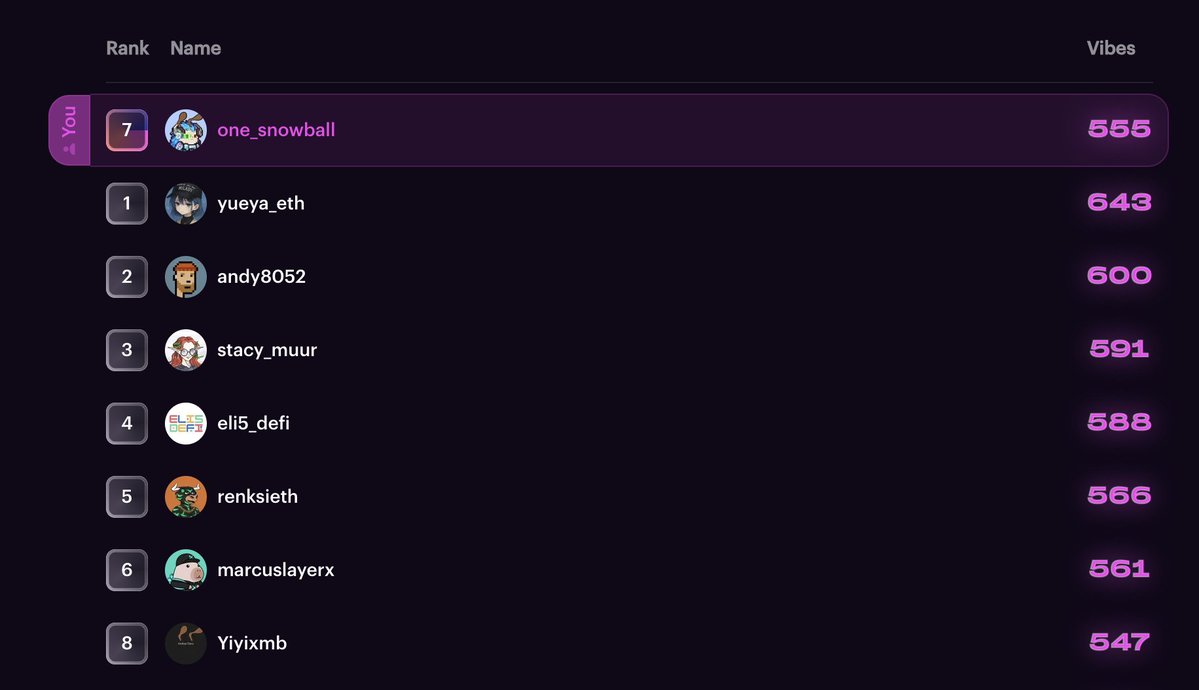Click the rank 1 badge
This screenshot has height=690, width=1199.
pos(127,203)
